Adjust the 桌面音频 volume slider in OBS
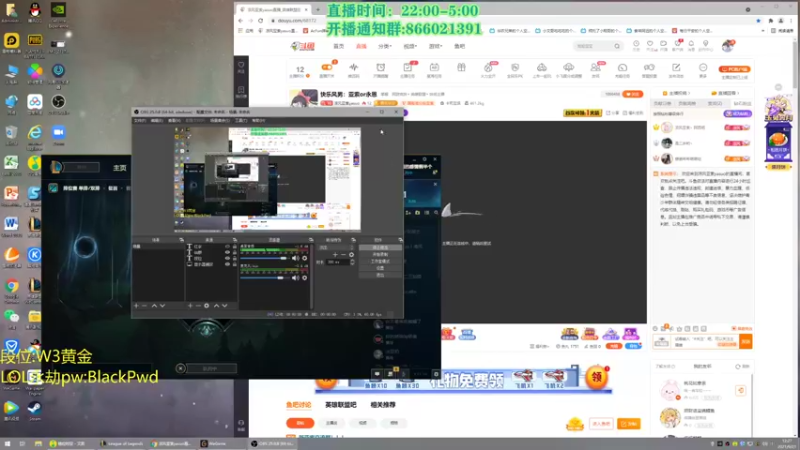Screen dimensions: 800x450 [264, 259]
